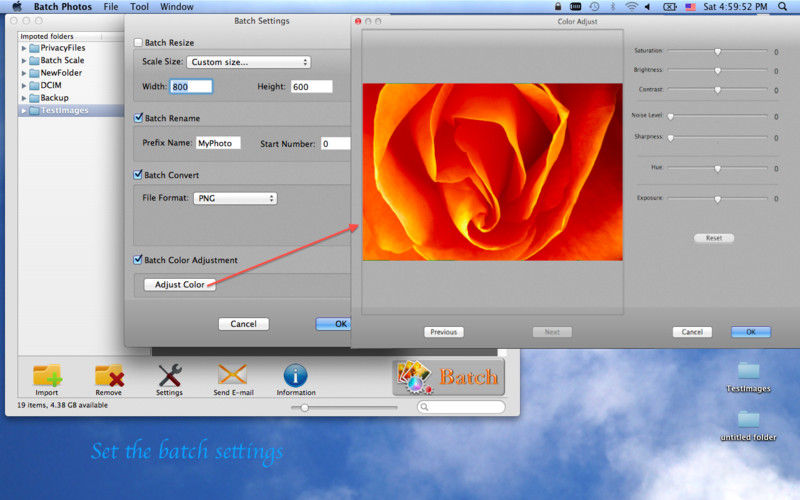The image size is (800, 500).
Task: Open the Settings tools icon
Action: click(169, 376)
